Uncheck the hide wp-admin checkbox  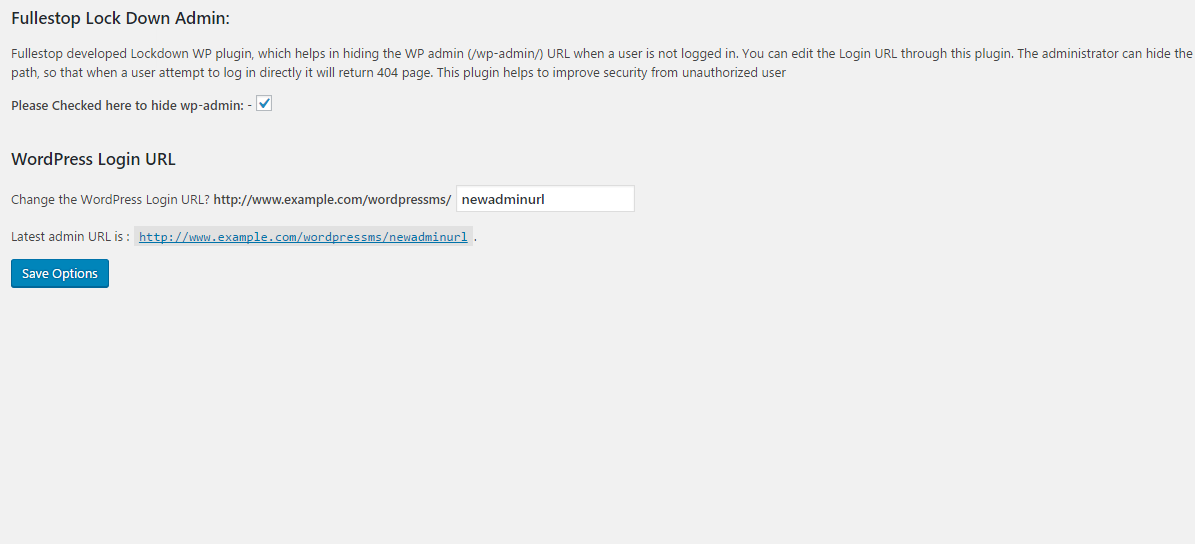pyautogui.click(x=264, y=104)
